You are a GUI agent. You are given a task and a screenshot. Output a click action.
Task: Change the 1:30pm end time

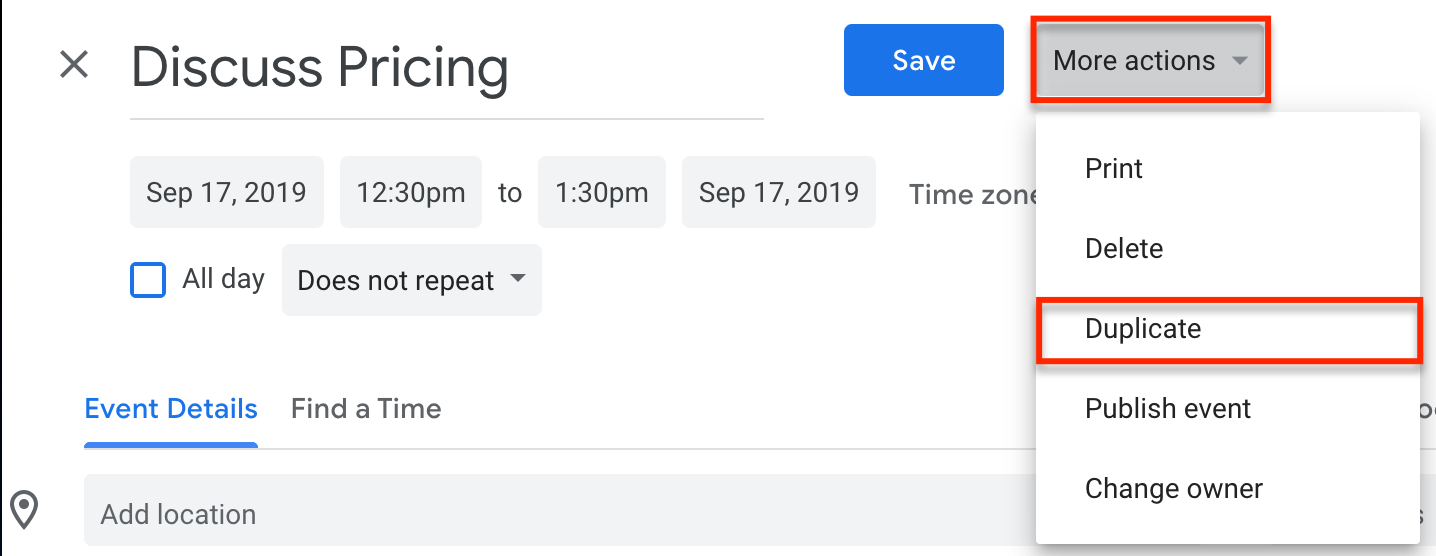(x=601, y=192)
